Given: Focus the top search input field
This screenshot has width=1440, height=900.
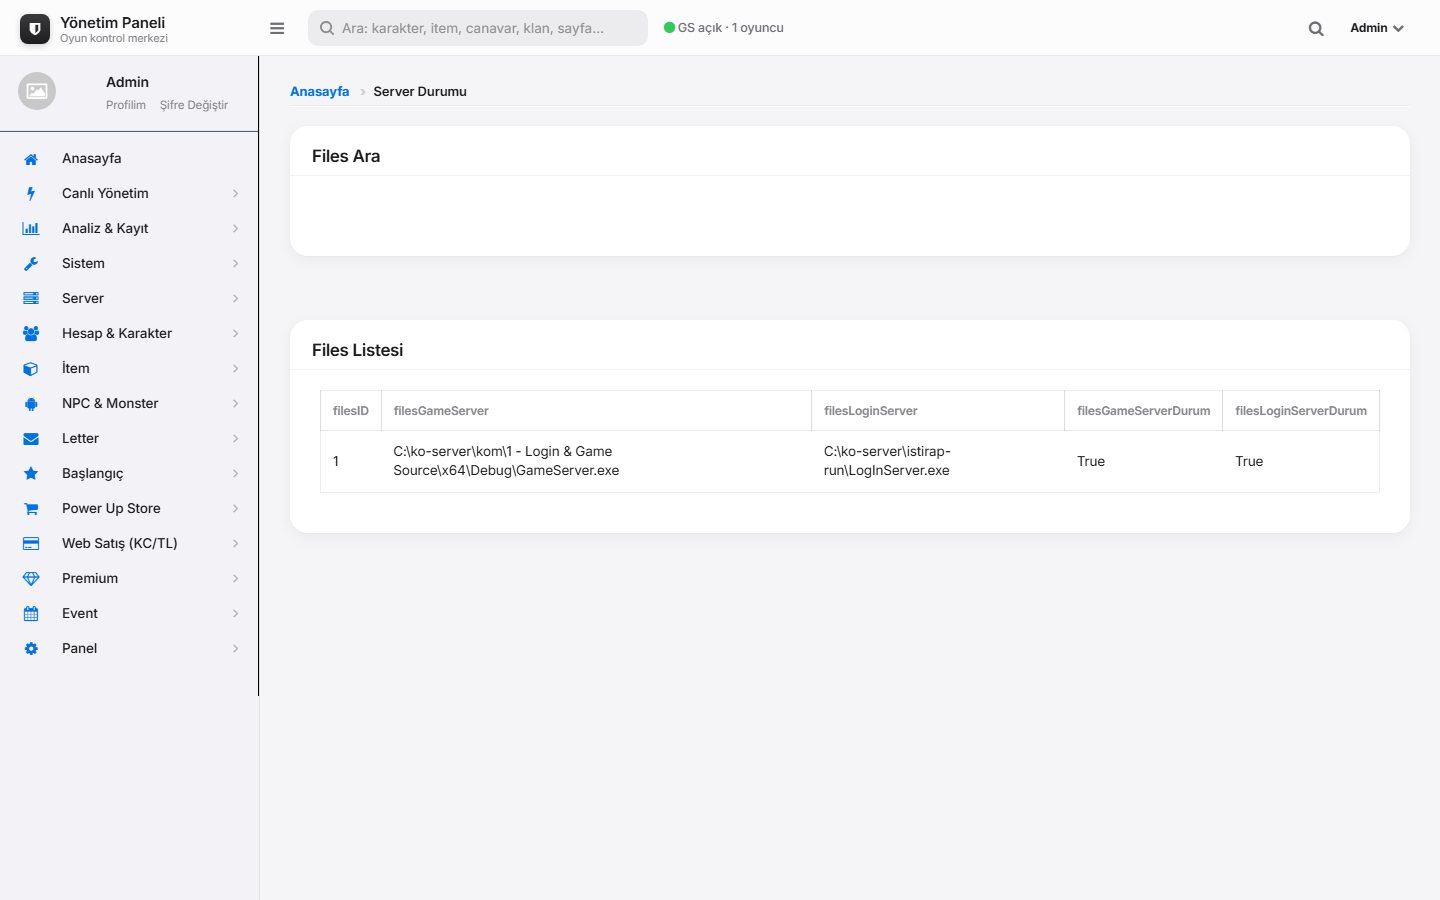Looking at the screenshot, I should click(478, 28).
